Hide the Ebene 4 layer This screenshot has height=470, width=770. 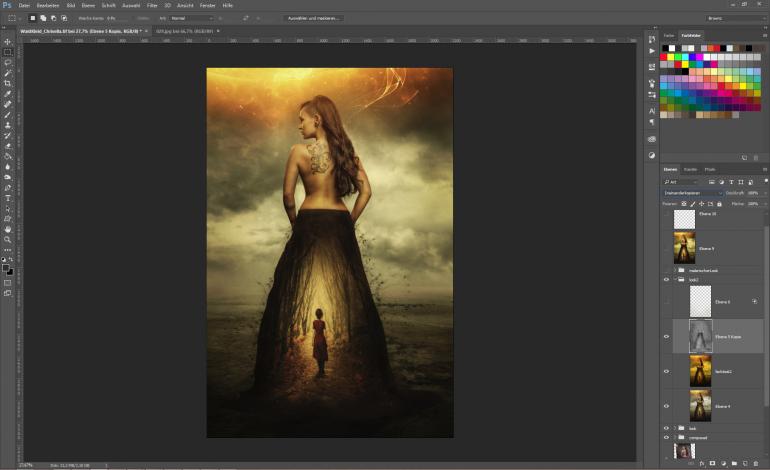(666, 406)
